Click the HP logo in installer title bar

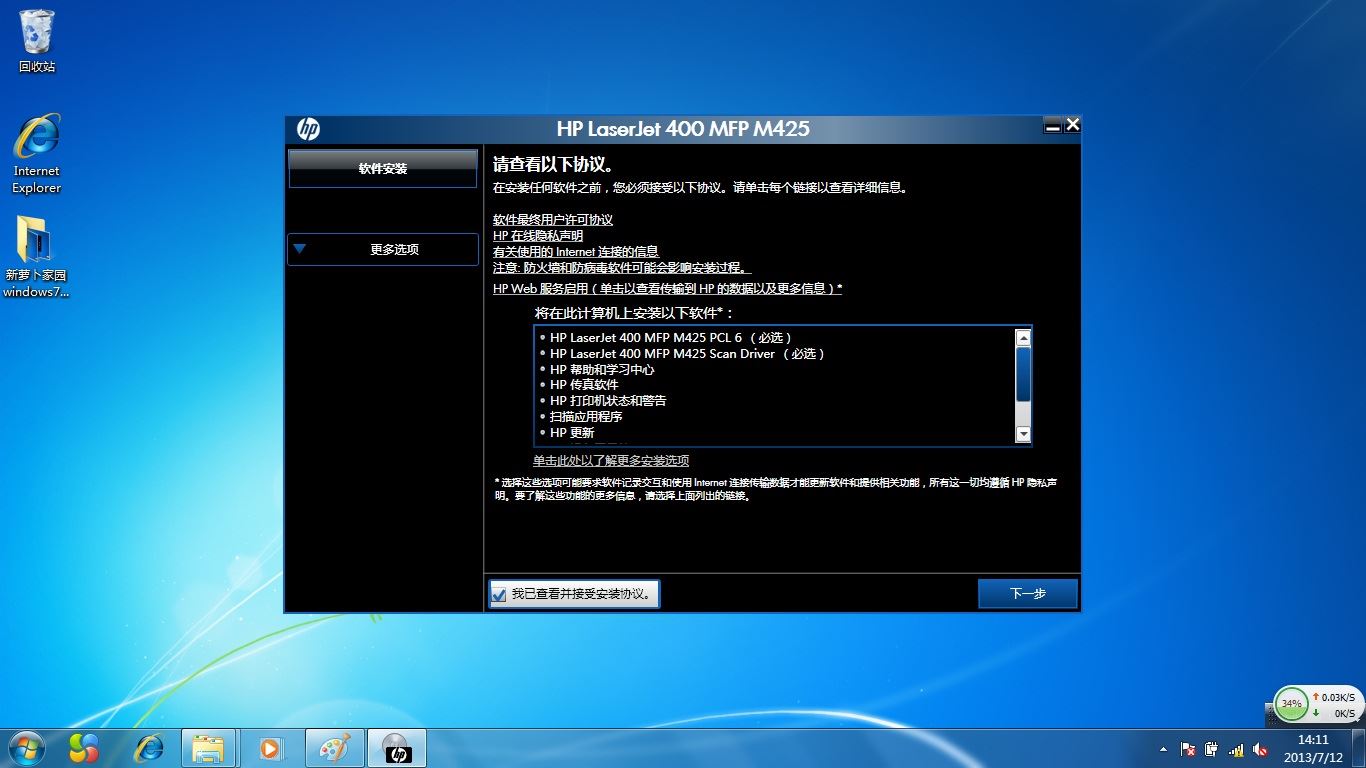(x=308, y=129)
